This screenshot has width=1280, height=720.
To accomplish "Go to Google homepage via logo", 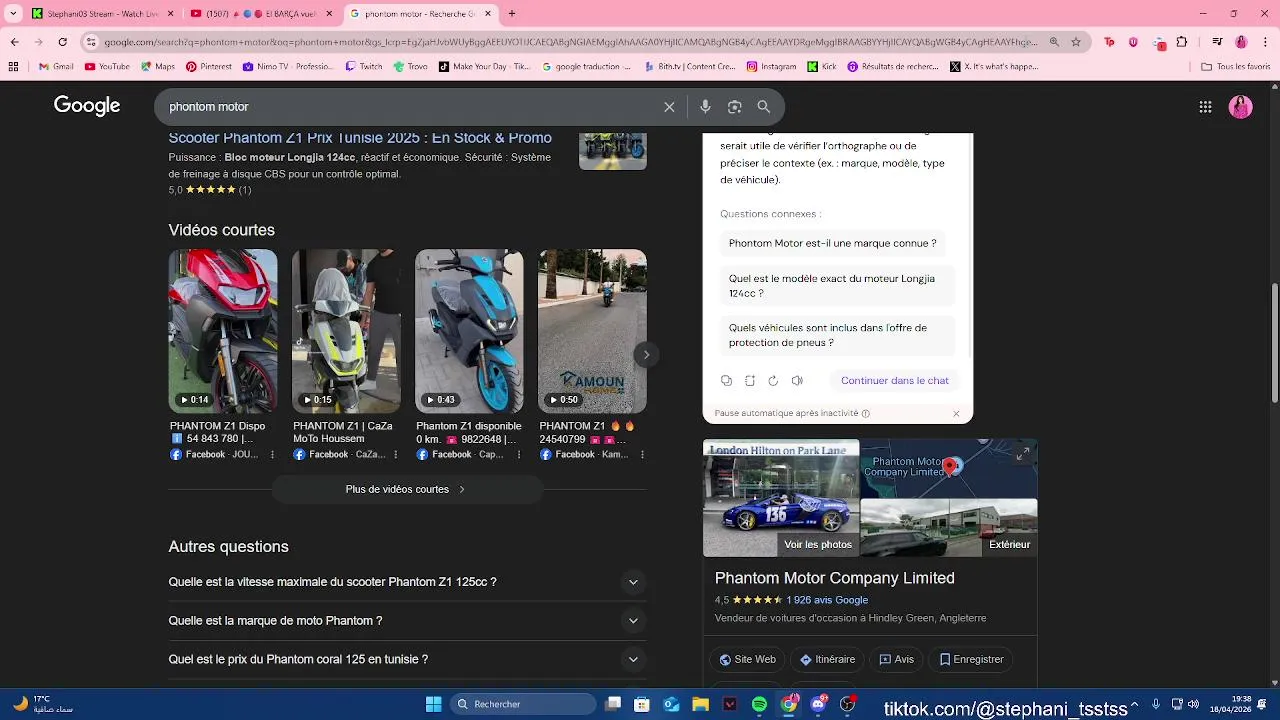I will (87, 106).
